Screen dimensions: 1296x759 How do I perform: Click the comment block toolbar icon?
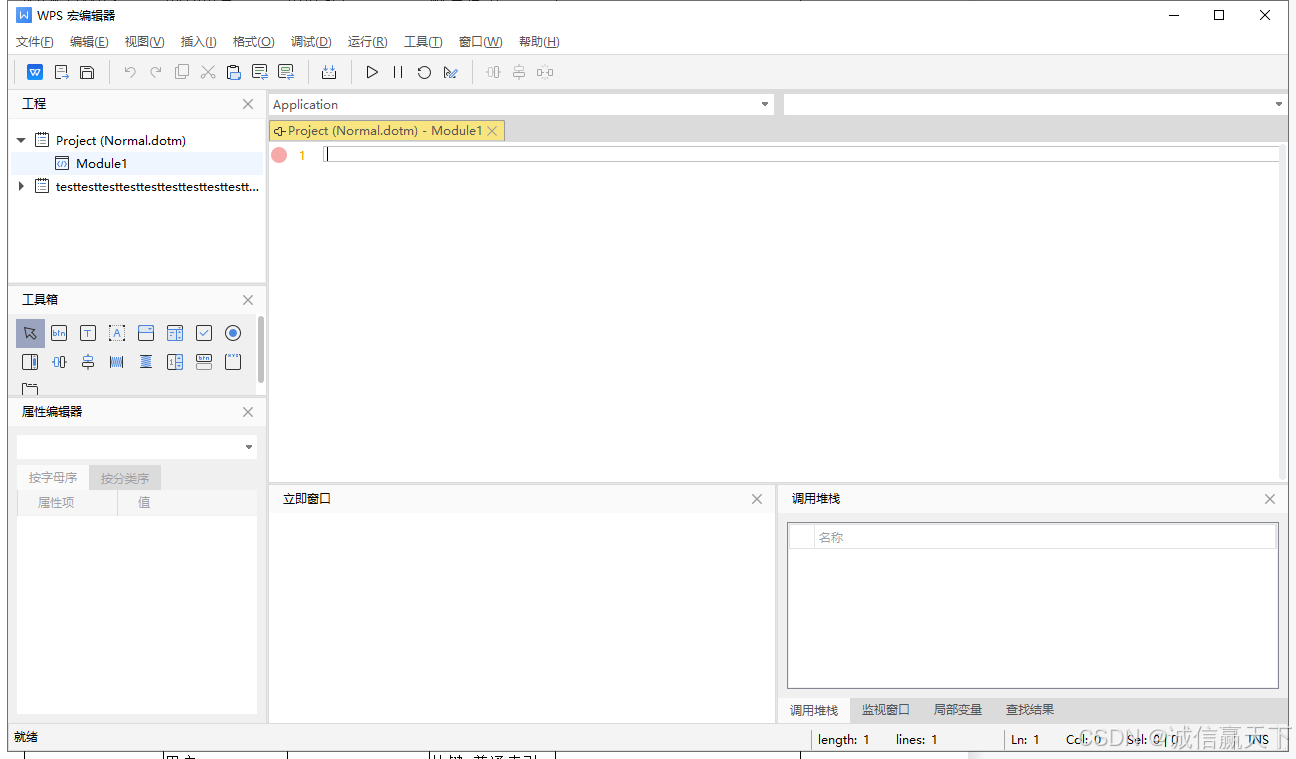click(x=260, y=72)
